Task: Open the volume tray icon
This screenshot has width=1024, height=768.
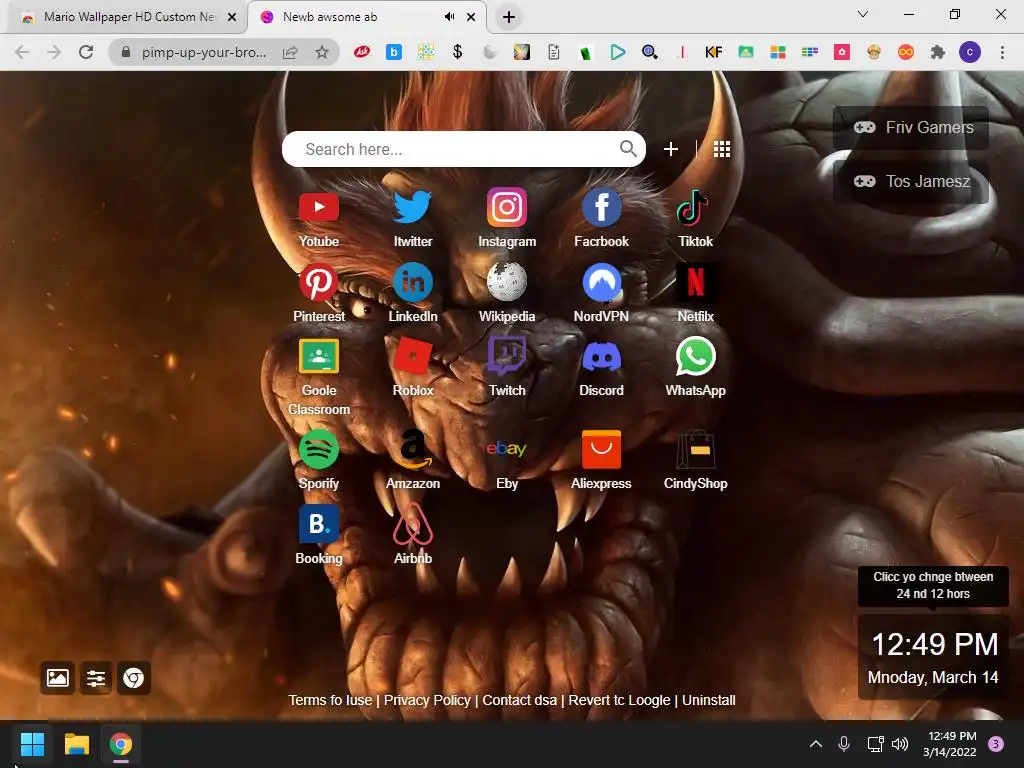Action: 900,744
